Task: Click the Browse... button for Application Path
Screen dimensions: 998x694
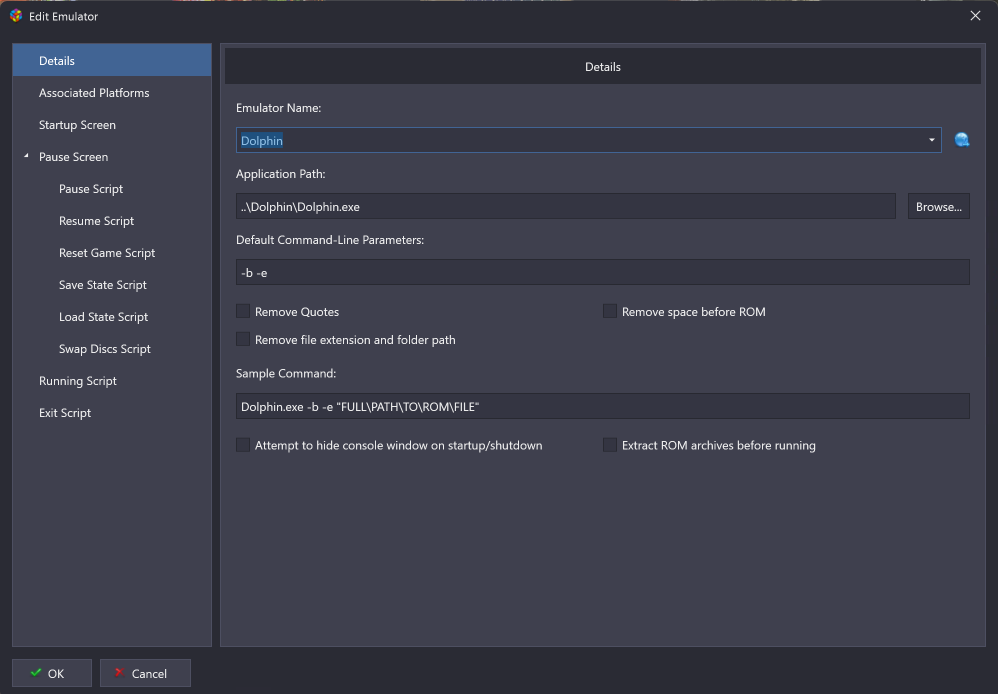Action: [x=939, y=206]
